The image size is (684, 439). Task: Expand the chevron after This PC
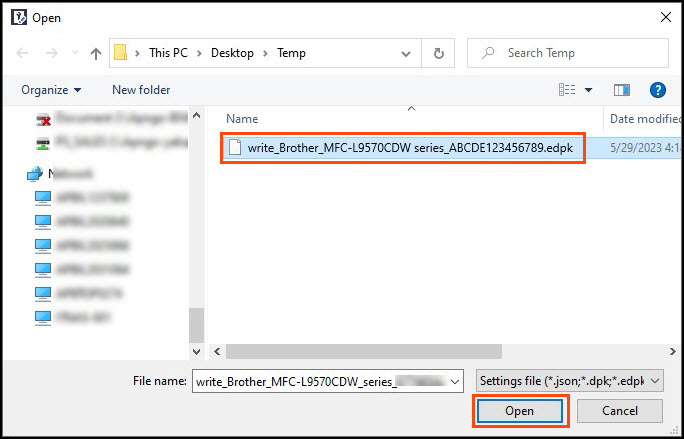(x=199, y=53)
